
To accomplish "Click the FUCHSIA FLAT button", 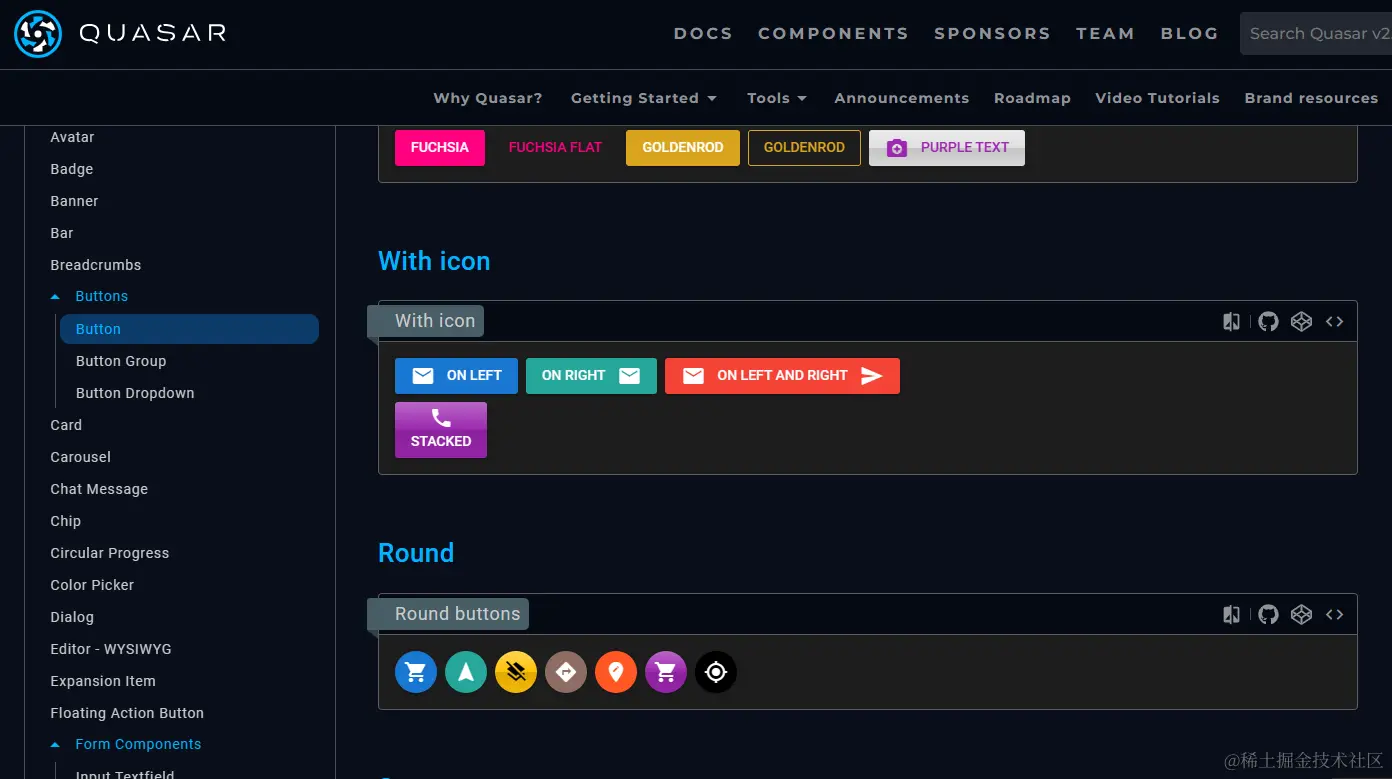I will click(x=555, y=147).
